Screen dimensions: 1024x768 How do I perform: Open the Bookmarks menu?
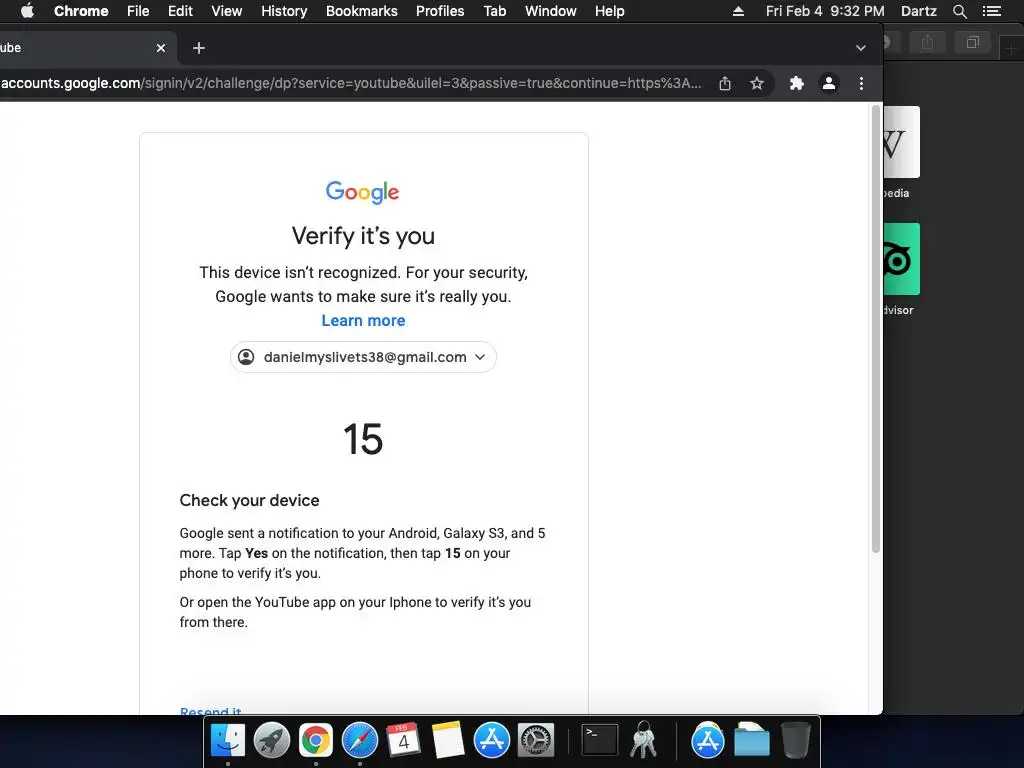(361, 11)
